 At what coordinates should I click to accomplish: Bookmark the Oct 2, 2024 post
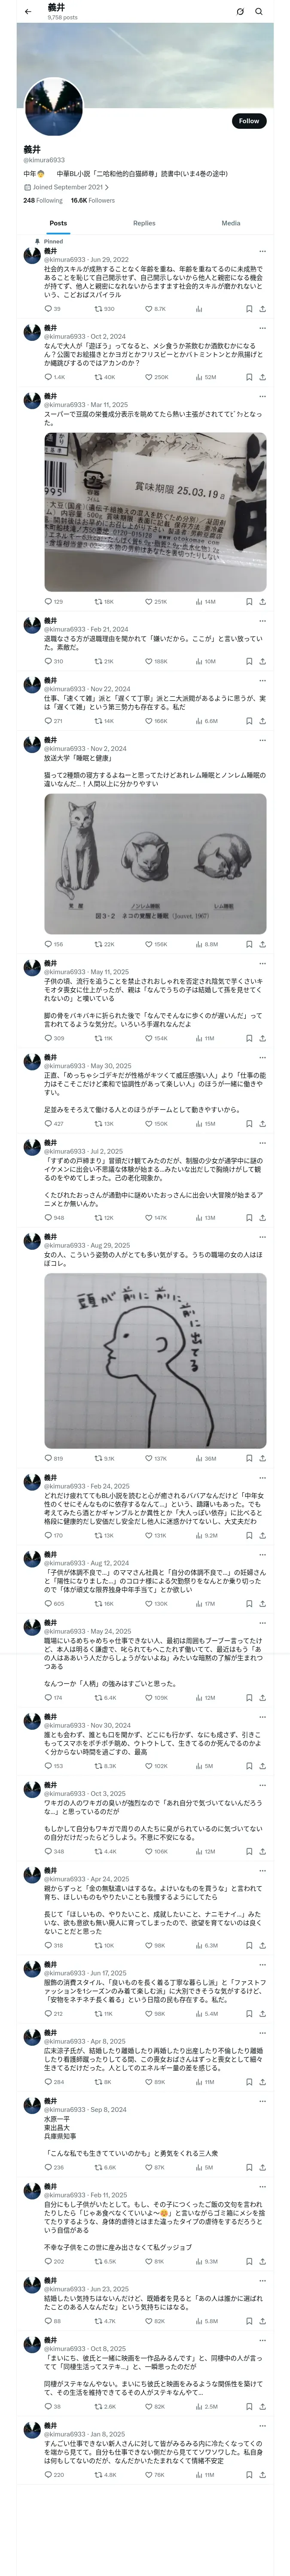coord(249,377)
